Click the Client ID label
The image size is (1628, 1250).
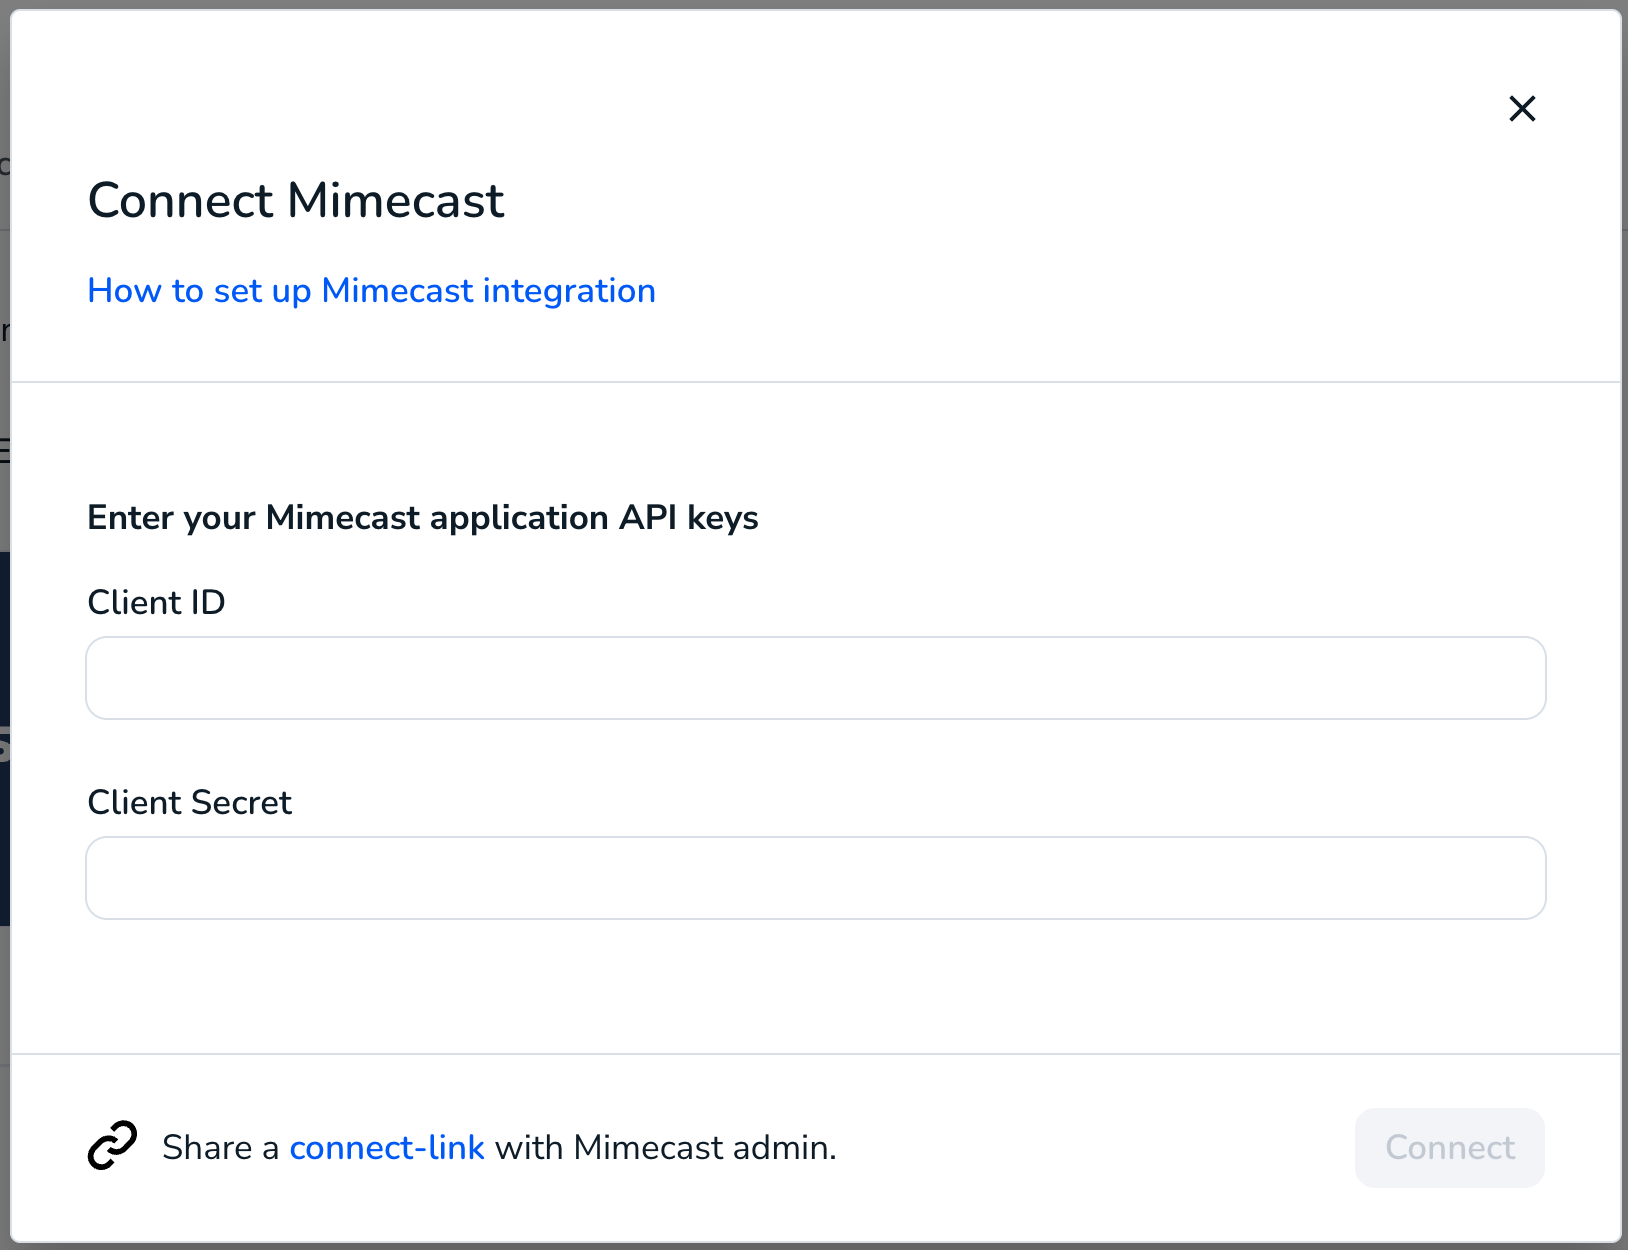tap(157, 603)
